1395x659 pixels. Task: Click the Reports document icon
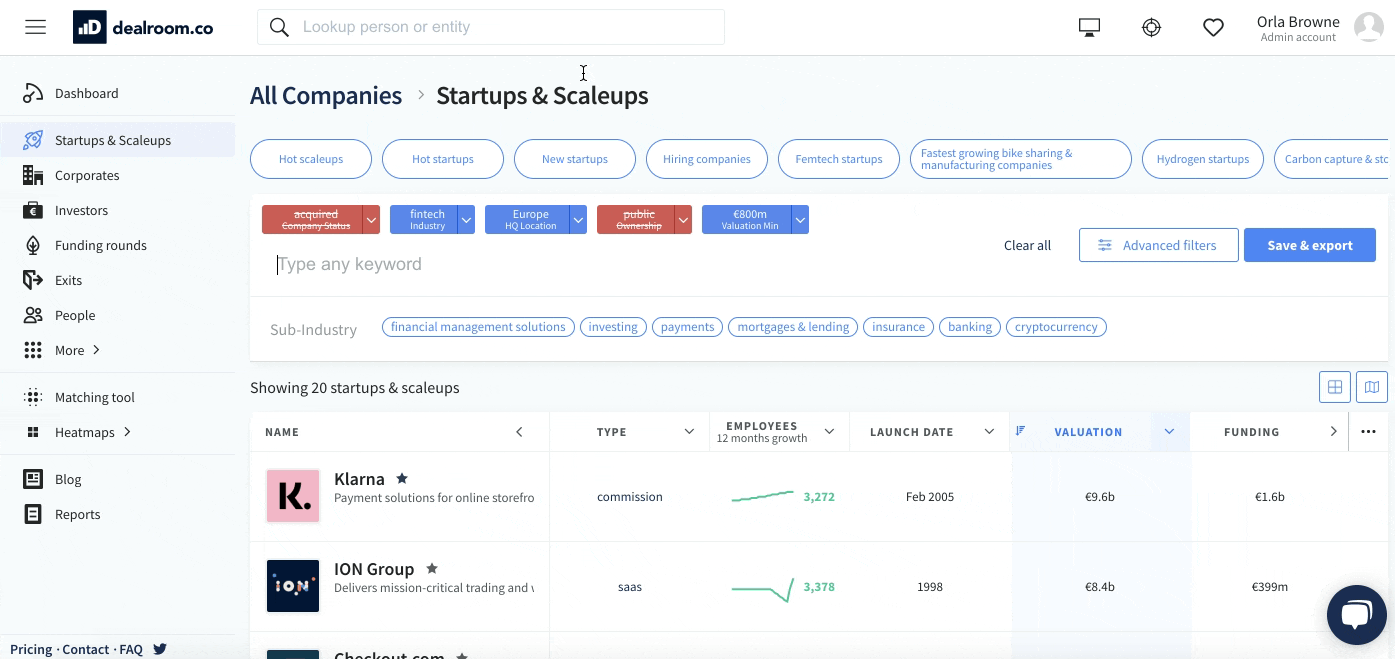pos(33,514)
